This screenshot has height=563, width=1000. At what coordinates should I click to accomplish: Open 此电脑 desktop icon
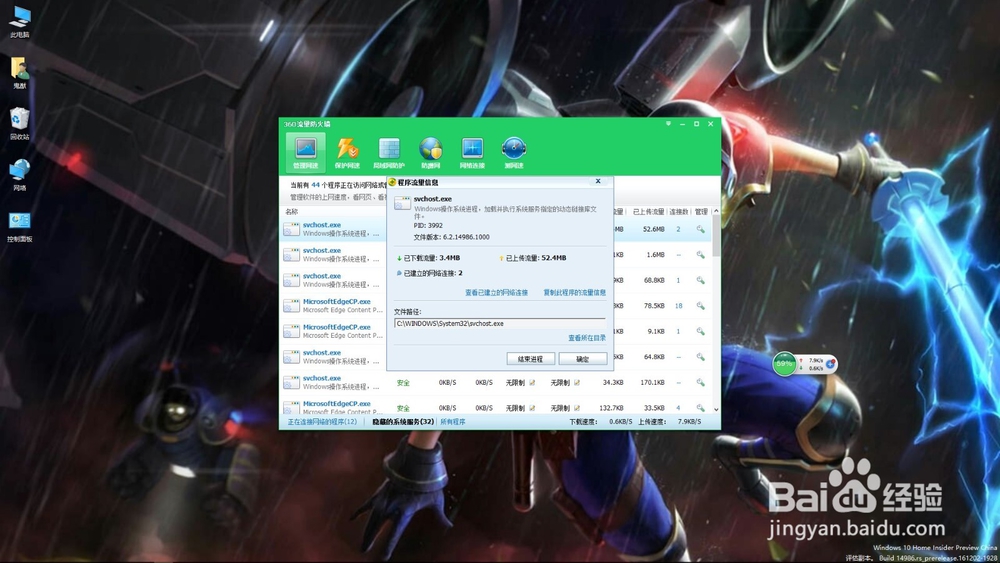click(x=20, y=22)
